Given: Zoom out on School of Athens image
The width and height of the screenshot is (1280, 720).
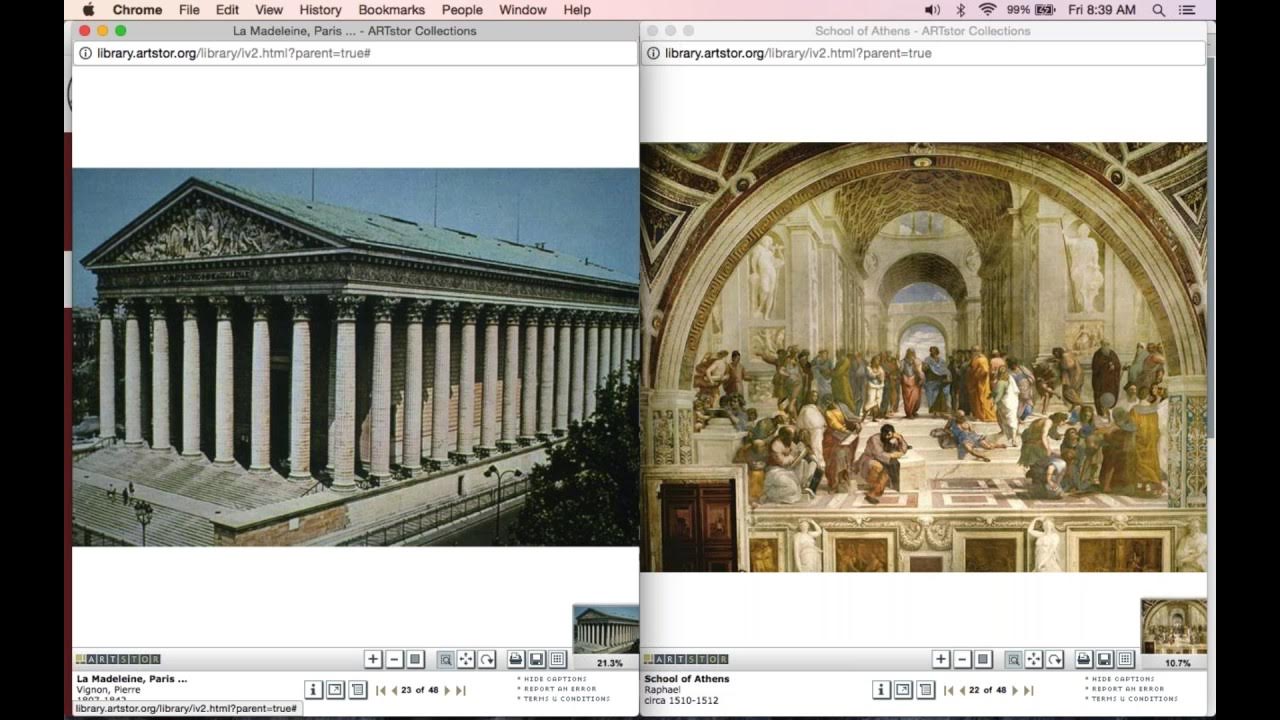Looking at the screenshot, I should (x=962, y=659).
